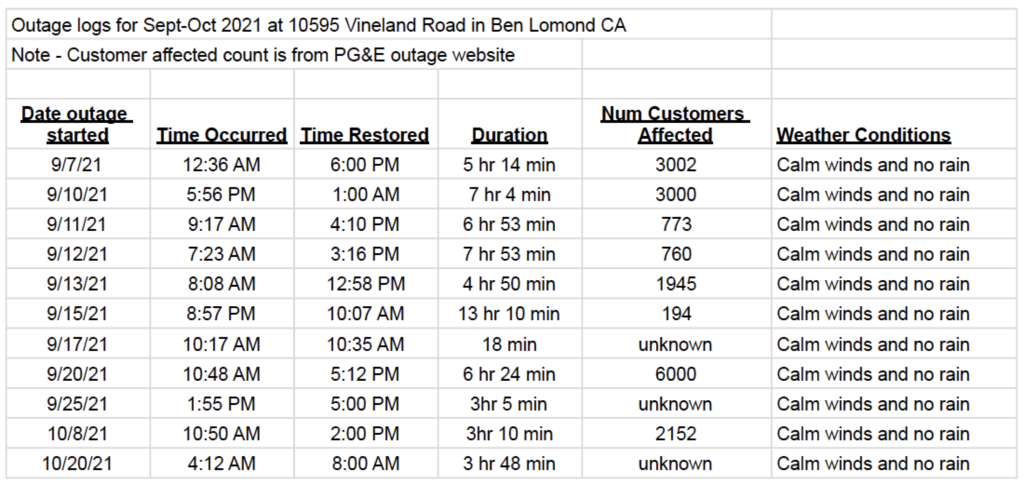Select the cell showing 6000 customers
1024x485 pixels.
[x=677, y=374]
